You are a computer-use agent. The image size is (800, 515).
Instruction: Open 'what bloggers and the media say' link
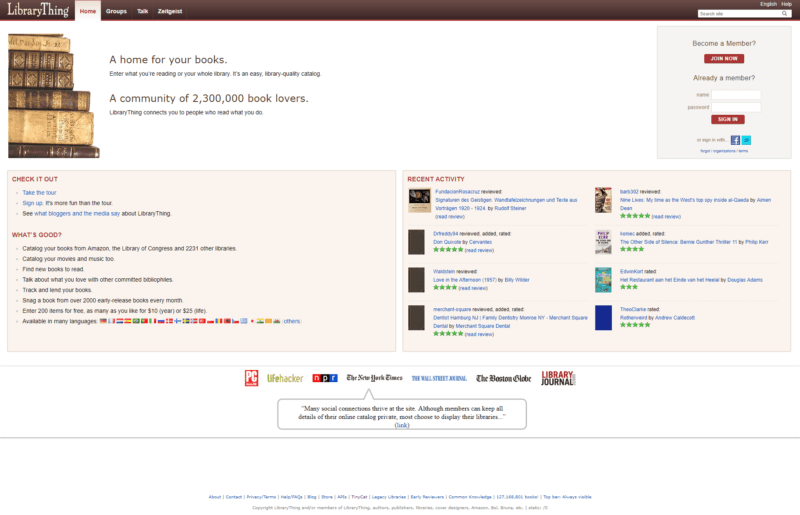(x=77, y=214)
